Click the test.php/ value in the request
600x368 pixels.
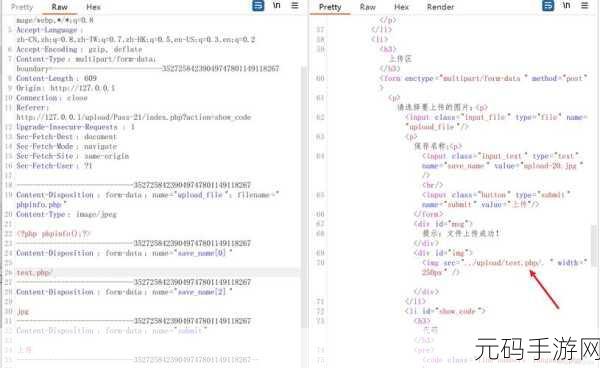34,273
